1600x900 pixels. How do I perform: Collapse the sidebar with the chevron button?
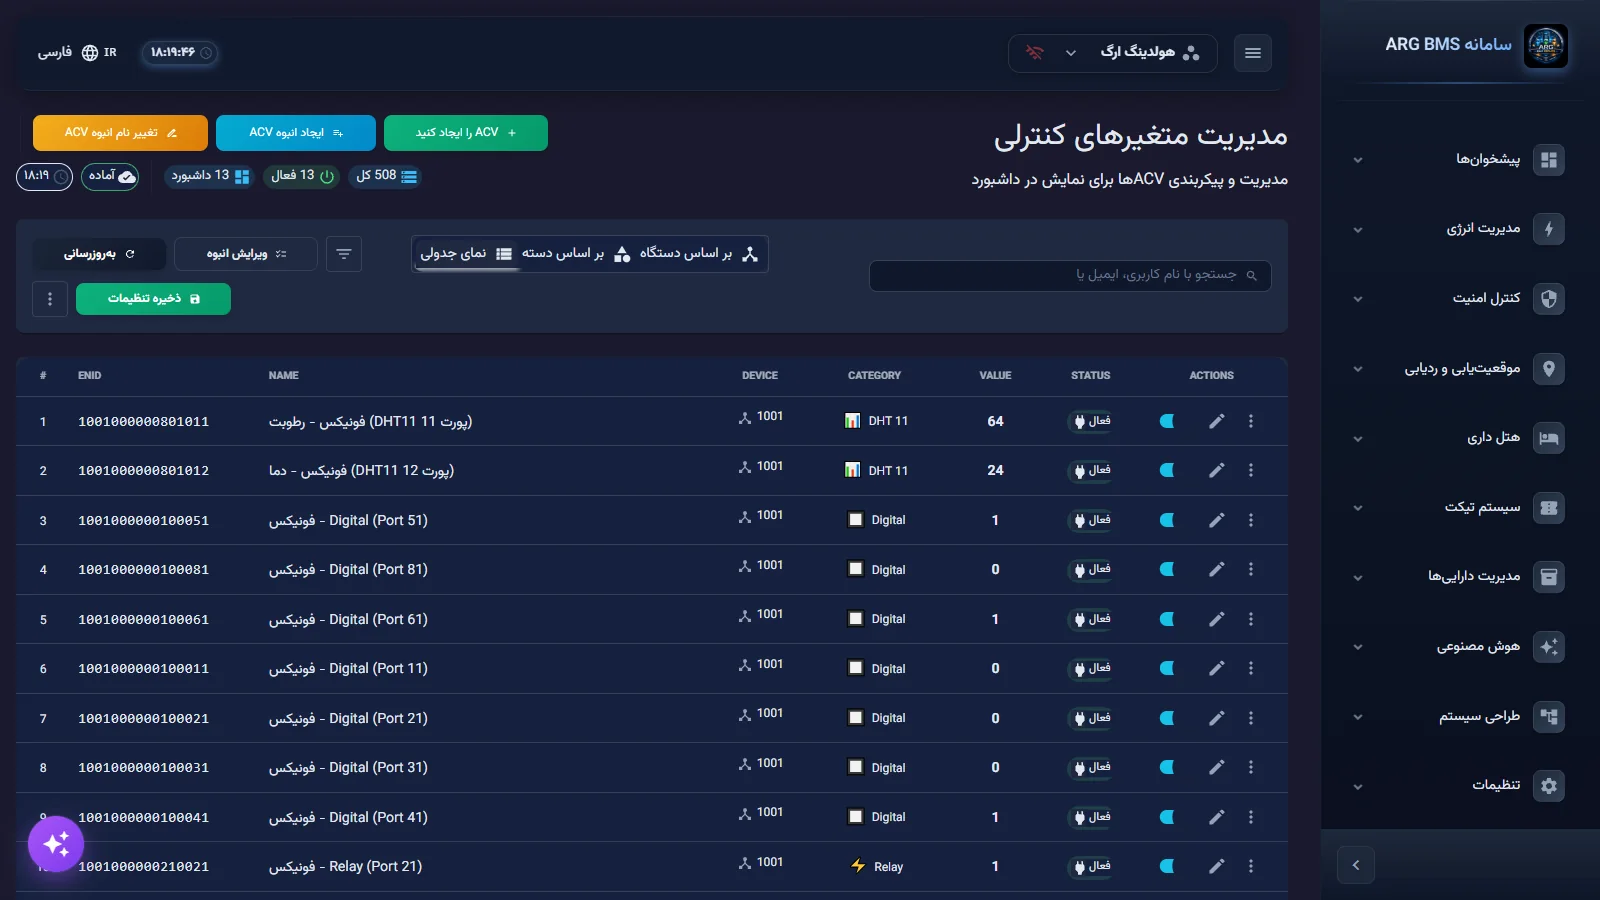click(x=1356, y=865)
